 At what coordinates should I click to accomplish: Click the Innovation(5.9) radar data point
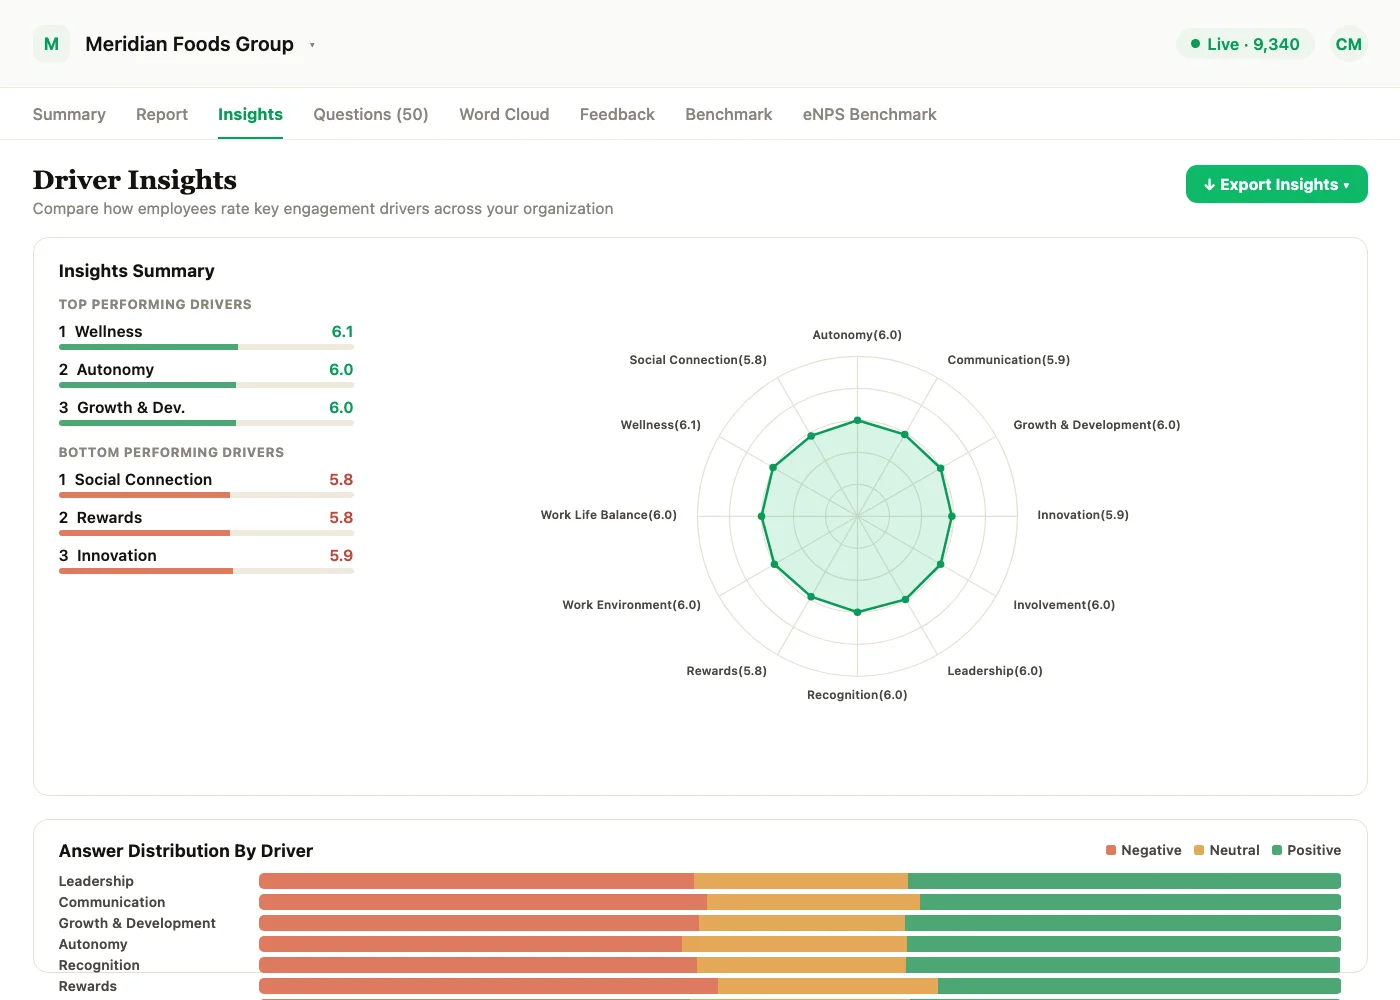pyautogui.click(x=952, y=516)
